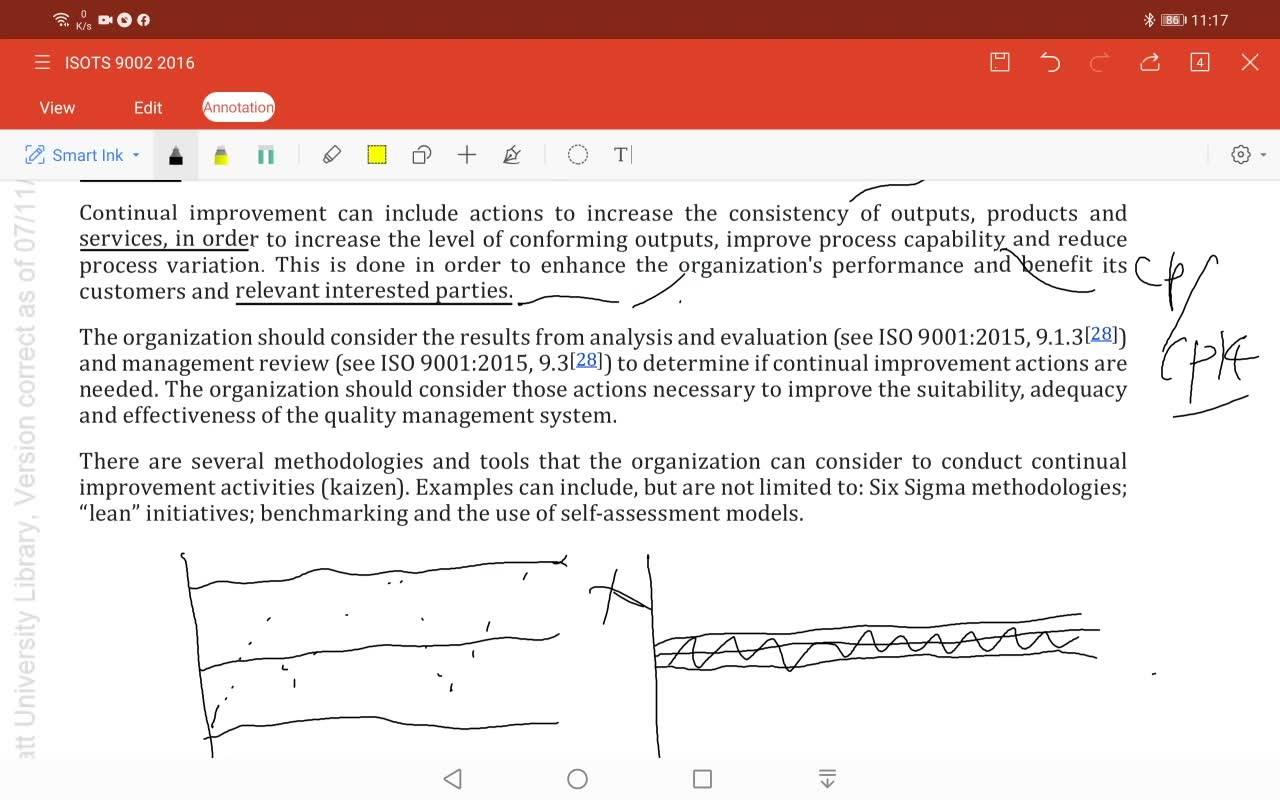
Task: Tap the battery indicator showing 86
Action: point(1174,20)
